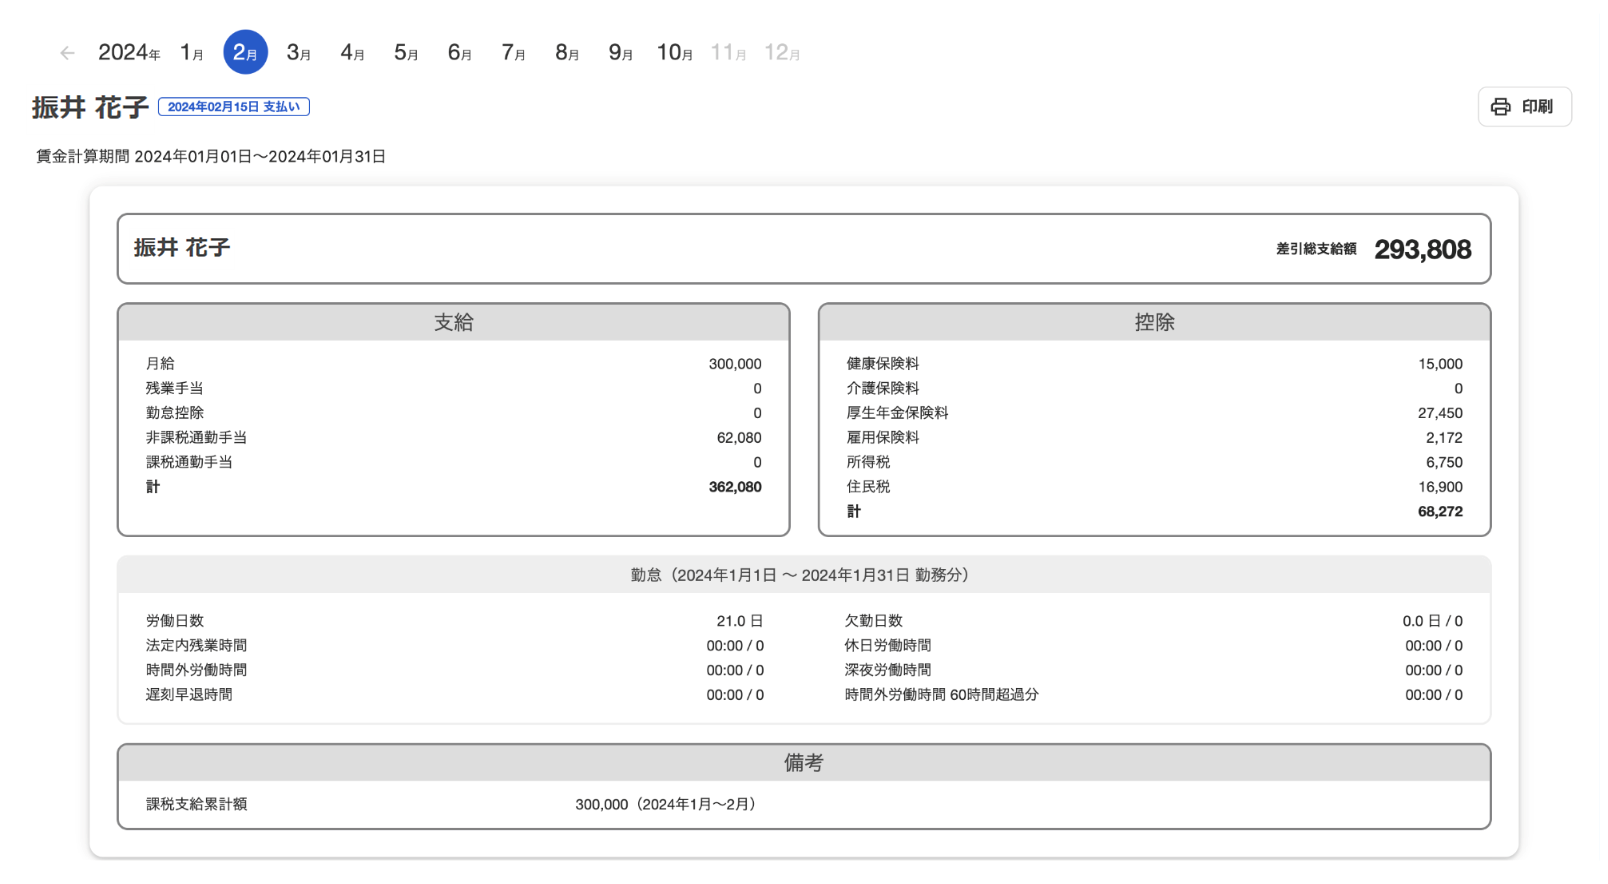Click the 厚生年金保険料 value 27,450
This screenshot has height=884, width=1608.
pyautogui.click(x=1440, y=413)
